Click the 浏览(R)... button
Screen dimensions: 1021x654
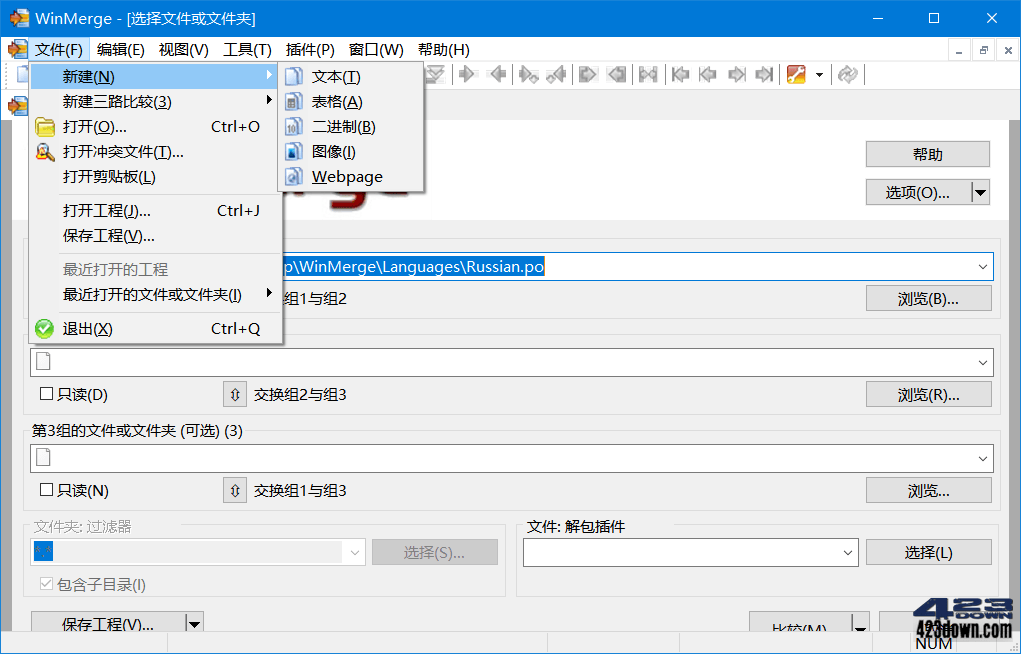click(x=927, y=393)
